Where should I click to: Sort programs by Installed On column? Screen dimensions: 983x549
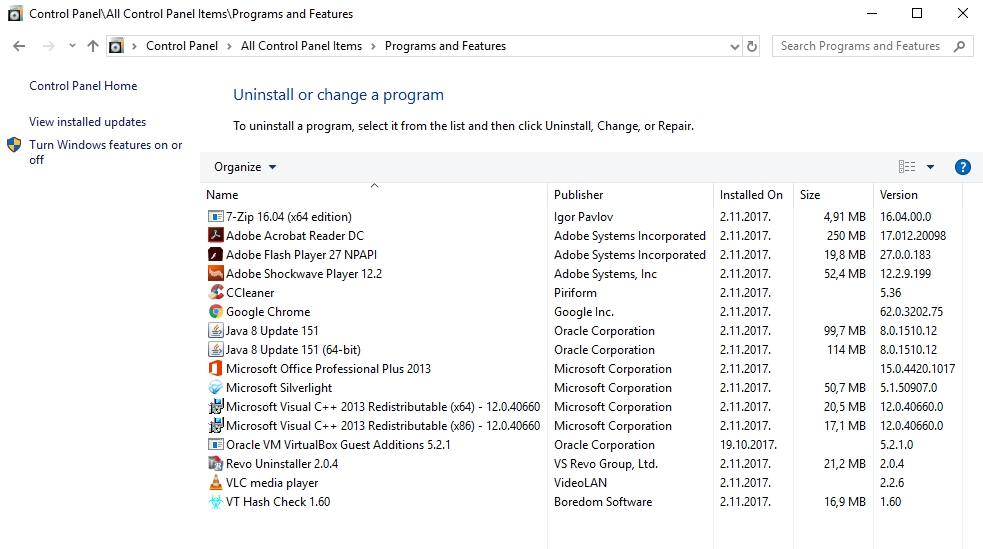(x=751, y=195)
